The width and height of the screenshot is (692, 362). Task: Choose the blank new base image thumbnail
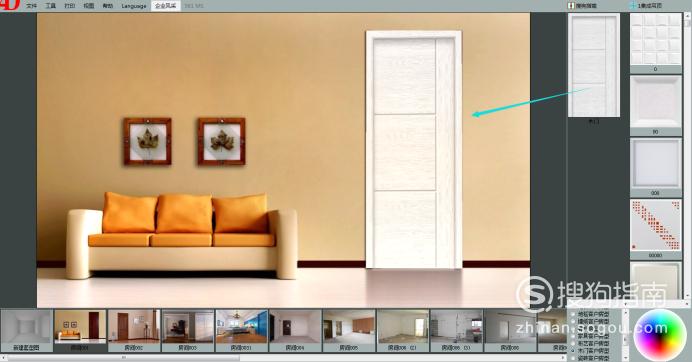pyautogui.click(x=26, y=330)
